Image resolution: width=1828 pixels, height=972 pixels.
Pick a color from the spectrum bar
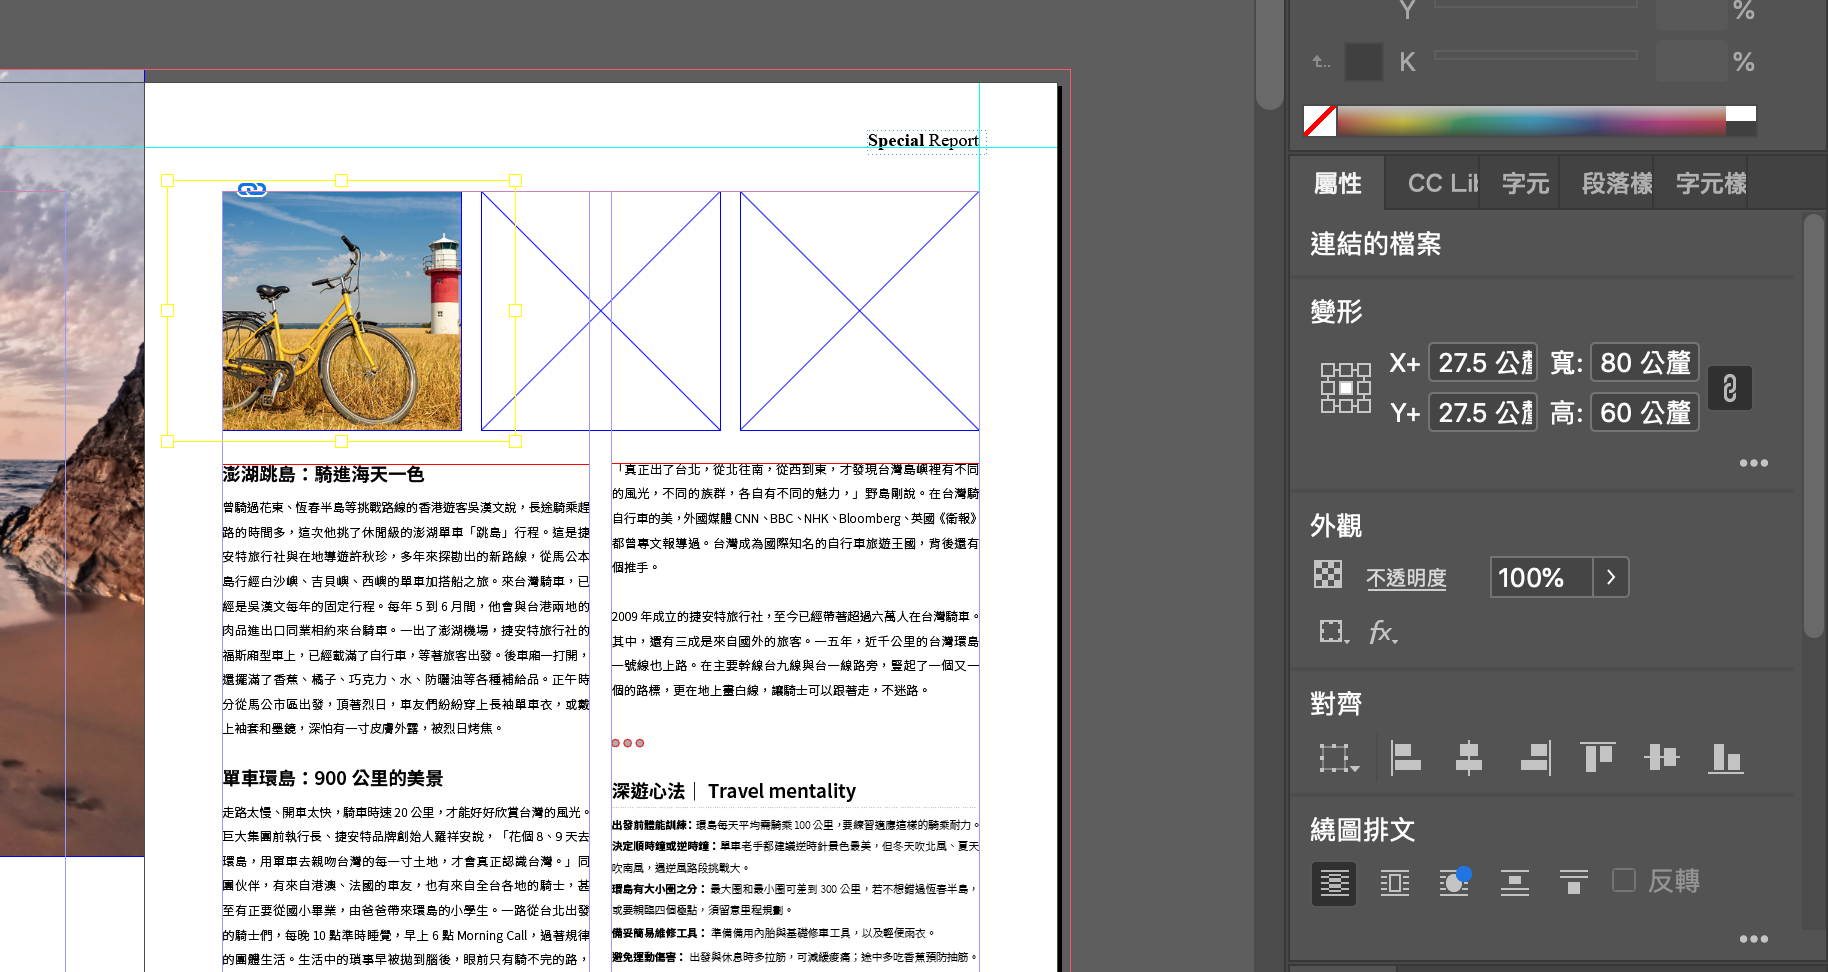click(1530, 121)
